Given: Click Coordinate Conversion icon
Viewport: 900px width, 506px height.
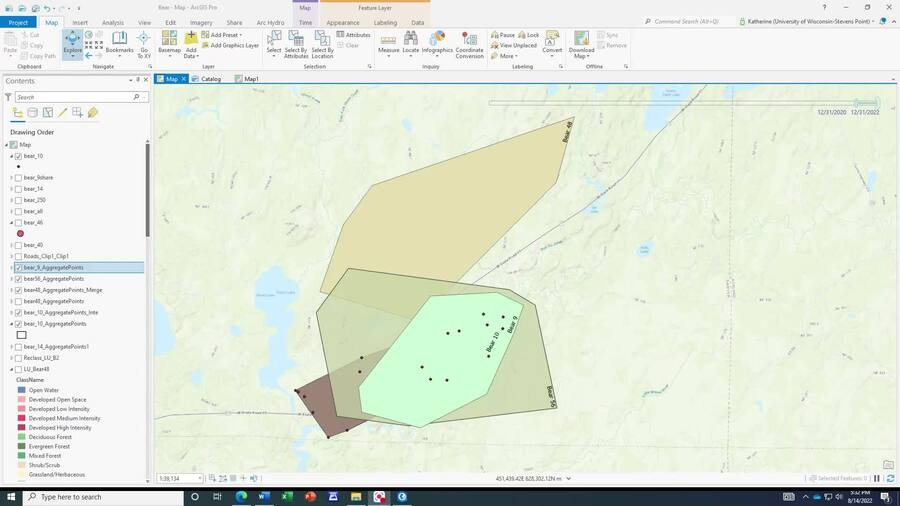Looking at the screenshot, I should [469, 42].
